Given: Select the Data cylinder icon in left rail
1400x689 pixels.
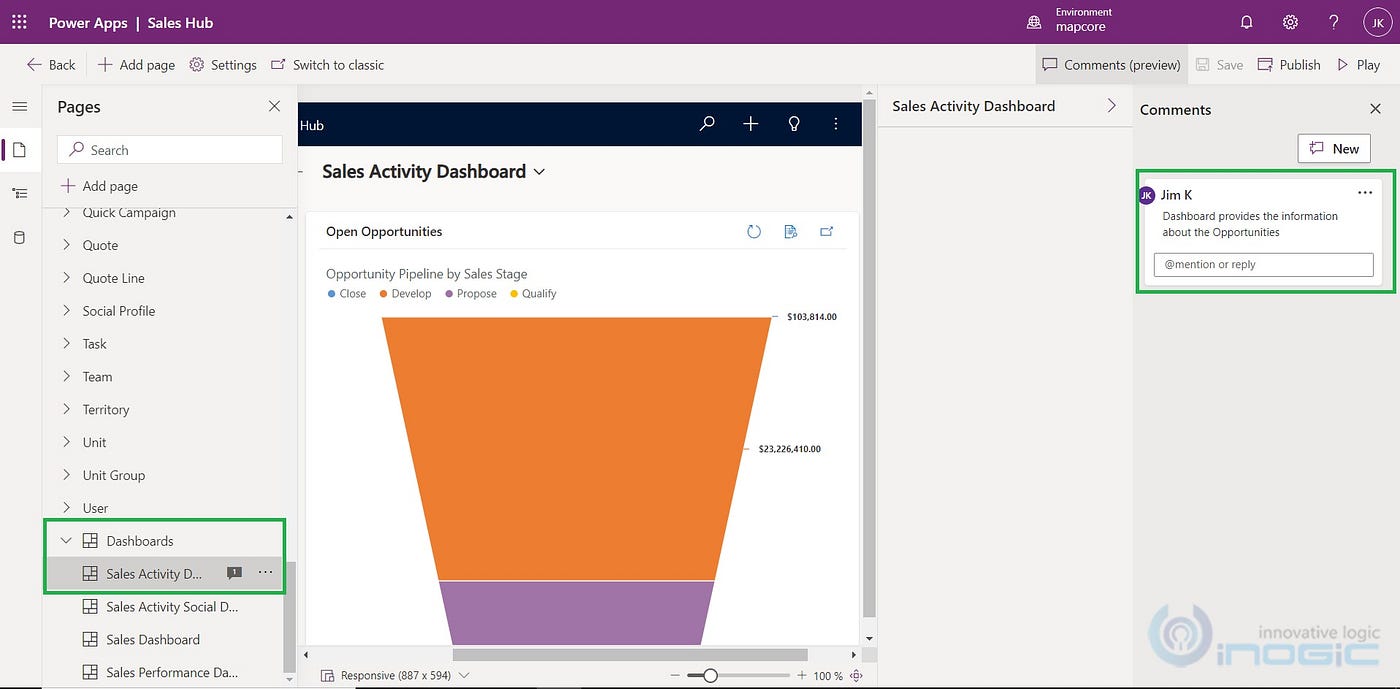Looking at the screenshot, I should tap(20, 238).
